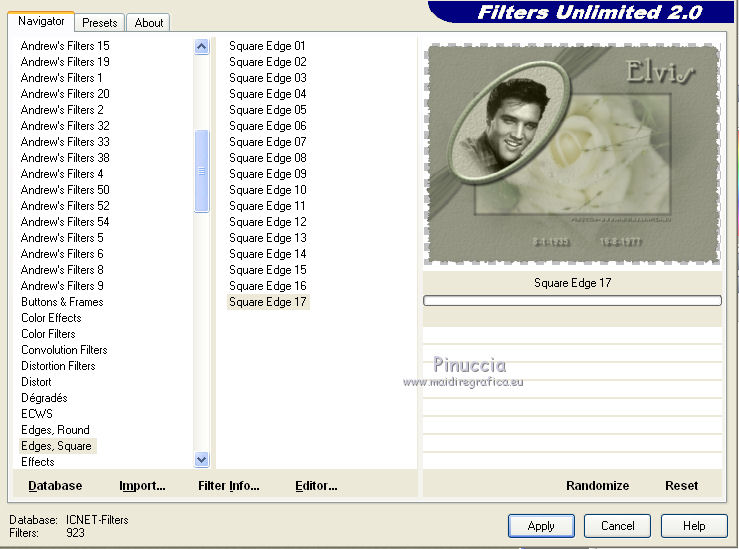Select Andrew's Filters 1 category
The height and width of the screenshot is (549, 739).
point(61,78)
